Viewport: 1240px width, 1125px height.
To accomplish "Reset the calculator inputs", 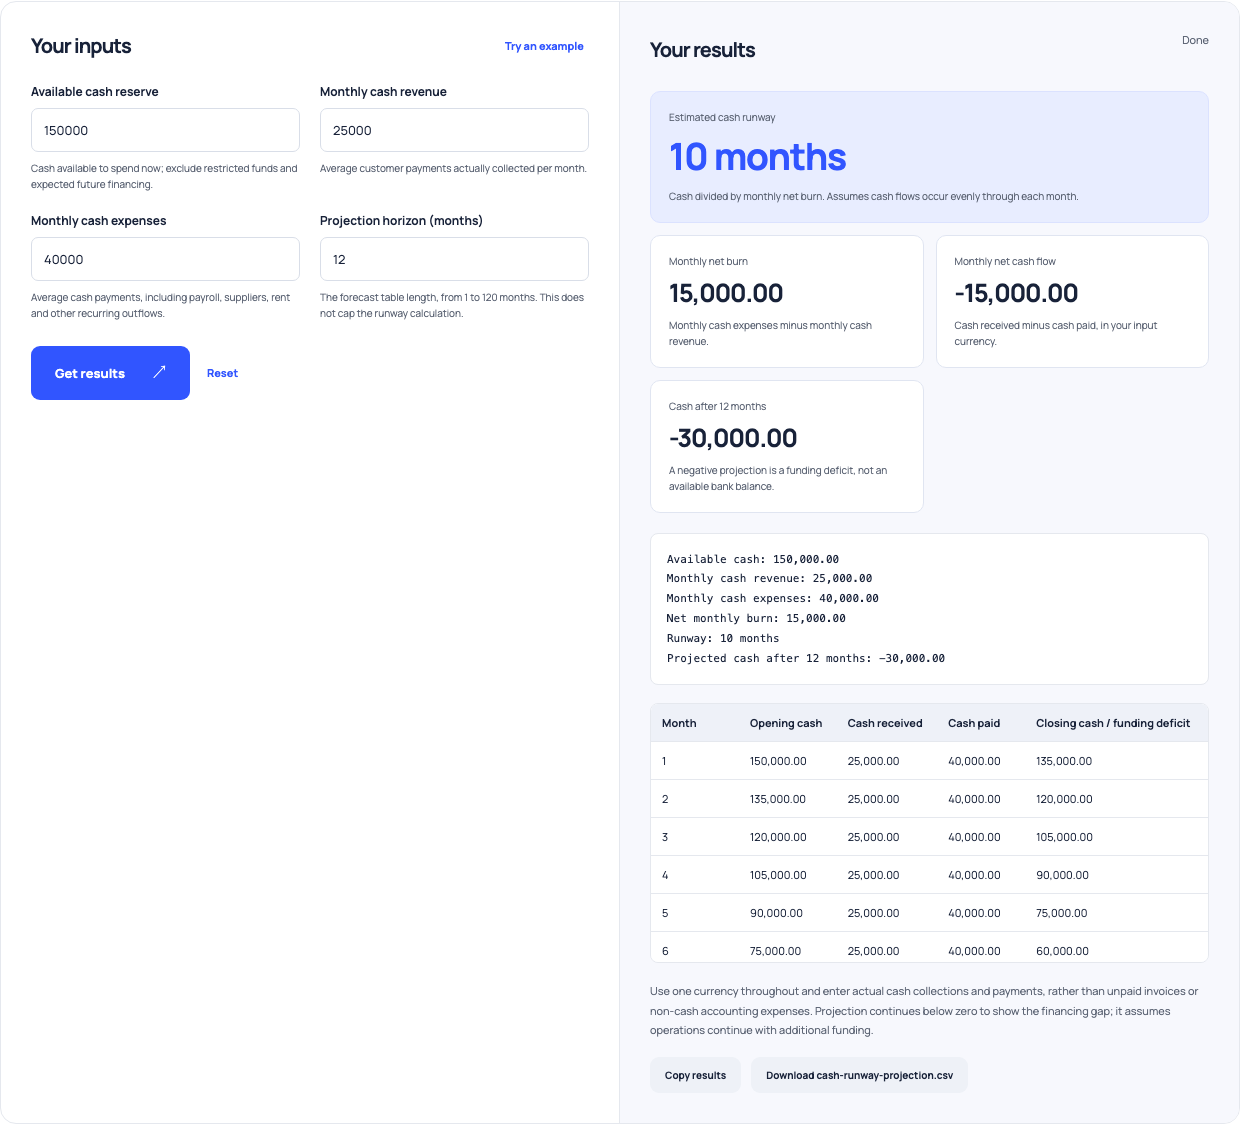I will click(222, 373).
